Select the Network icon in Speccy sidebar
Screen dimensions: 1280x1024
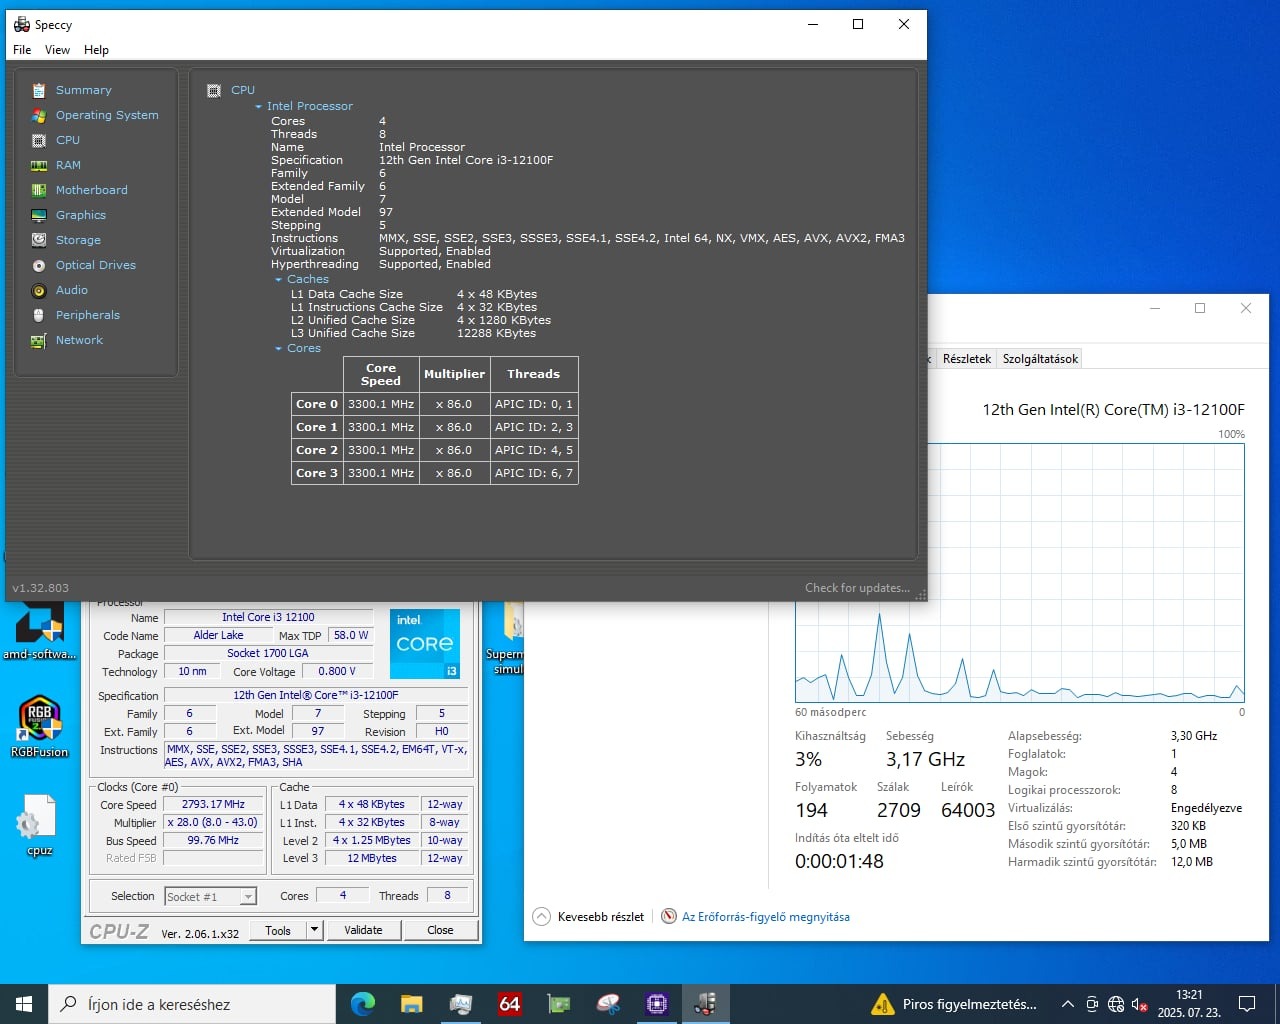coord(39,340)
